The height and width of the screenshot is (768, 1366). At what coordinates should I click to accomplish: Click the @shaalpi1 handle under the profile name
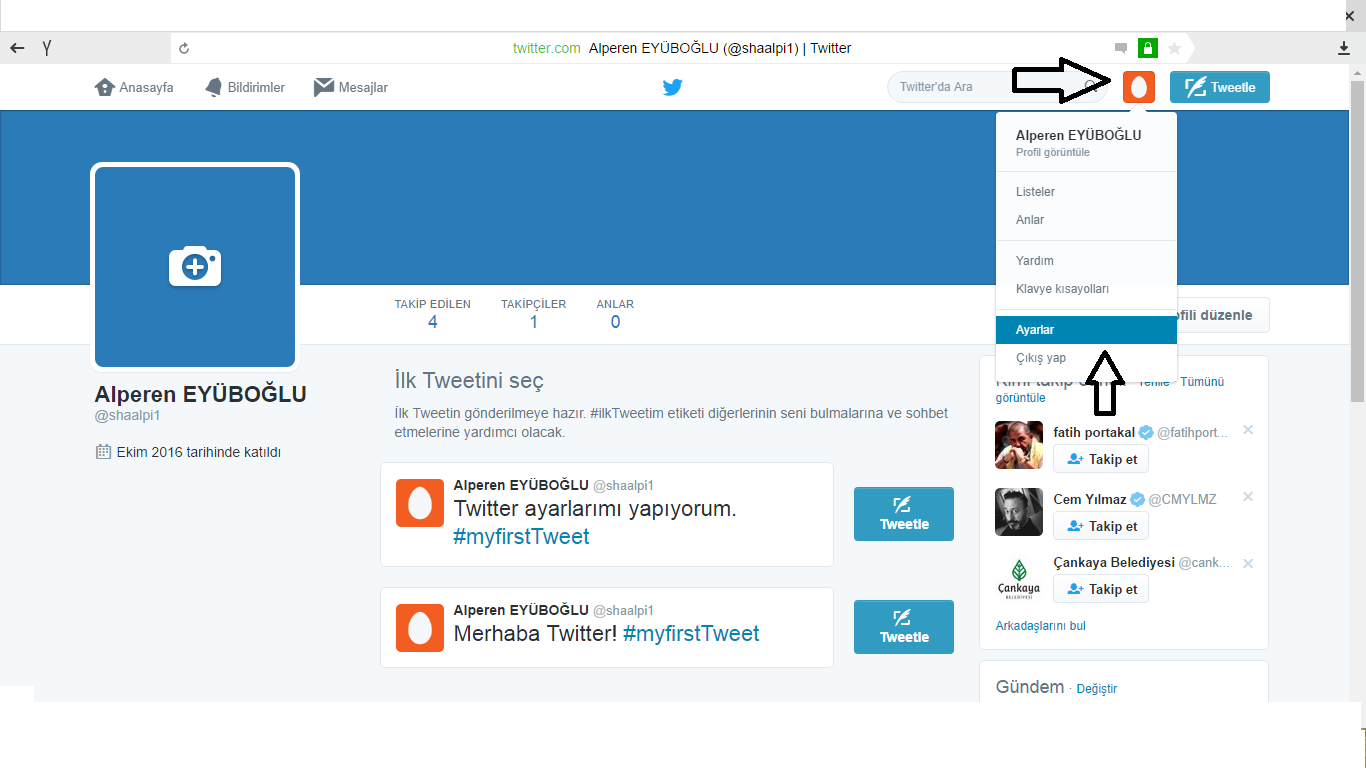128,415
